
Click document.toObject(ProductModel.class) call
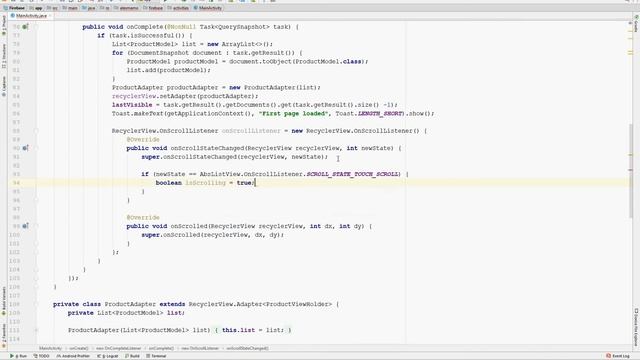point(297,62)
